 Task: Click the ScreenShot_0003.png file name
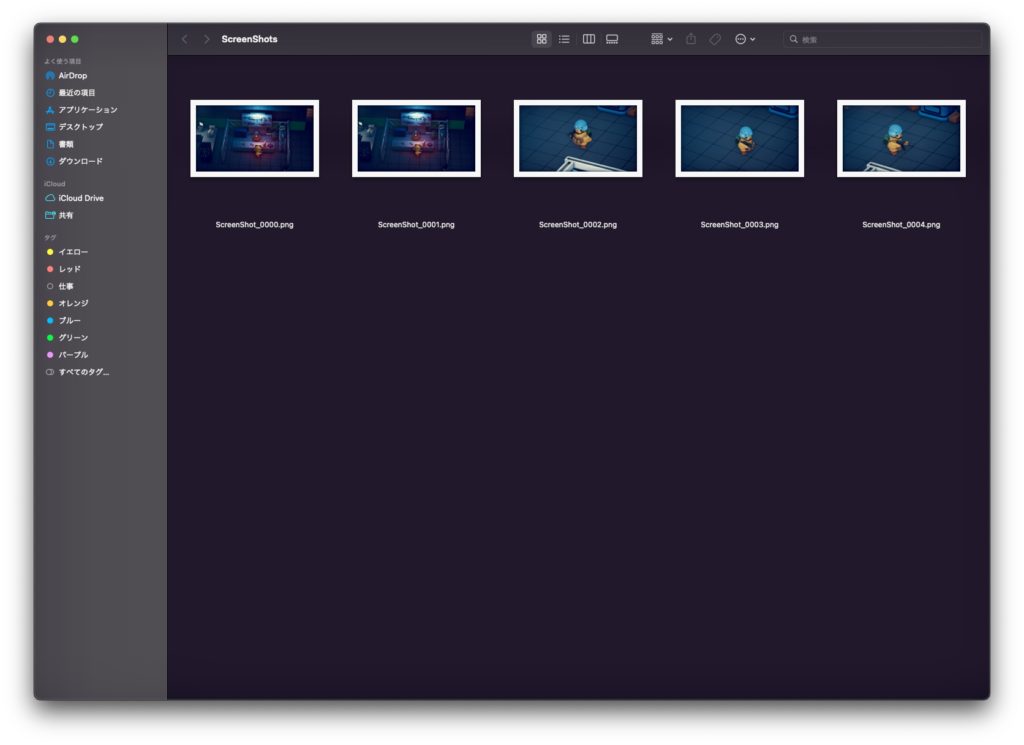pos(739,225)
